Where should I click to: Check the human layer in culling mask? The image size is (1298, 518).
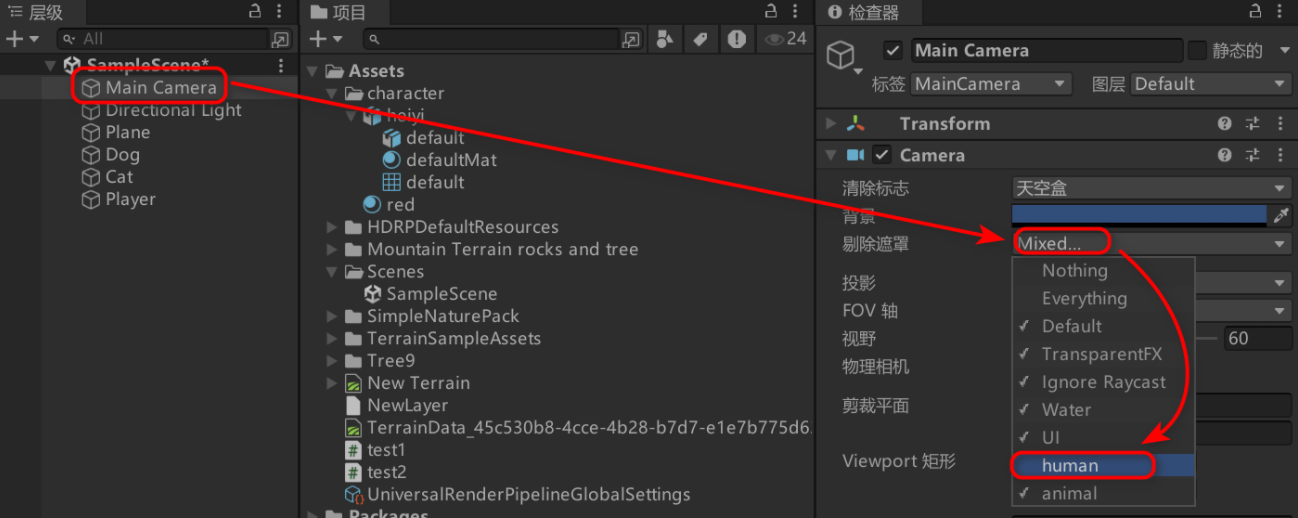point(1104,465)
